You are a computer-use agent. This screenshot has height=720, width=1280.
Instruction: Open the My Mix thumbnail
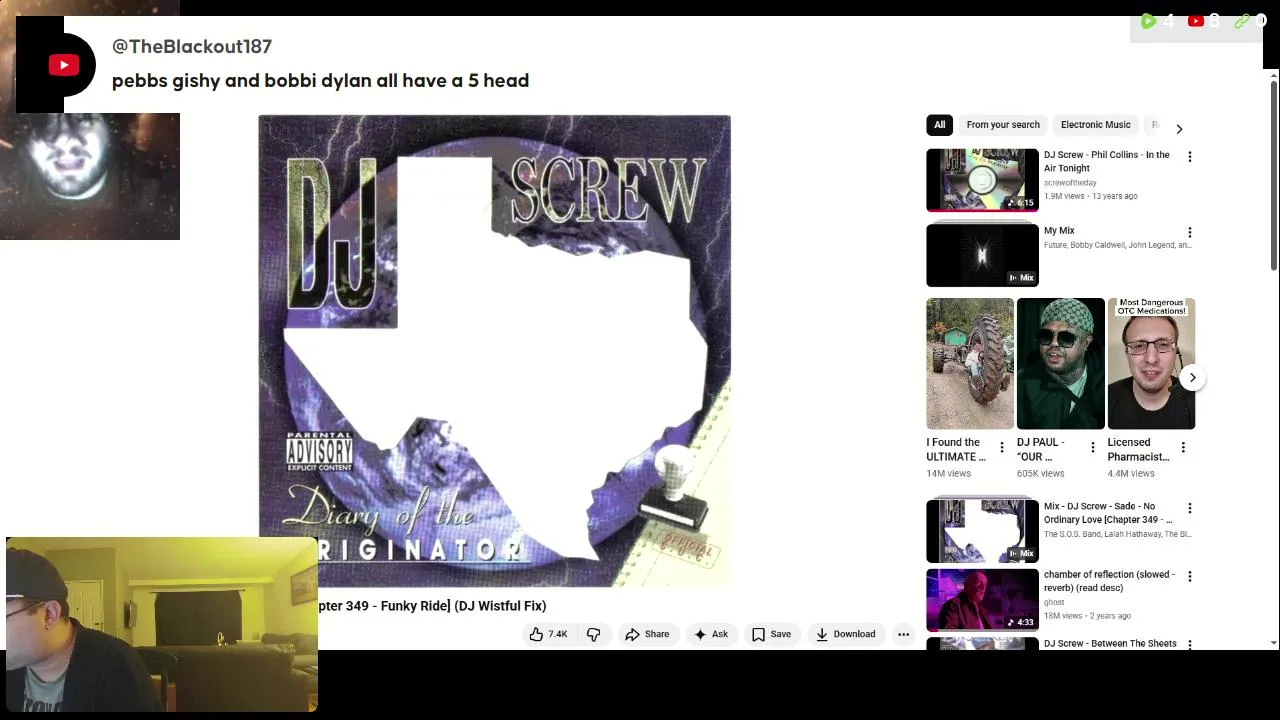pos(982,255)
